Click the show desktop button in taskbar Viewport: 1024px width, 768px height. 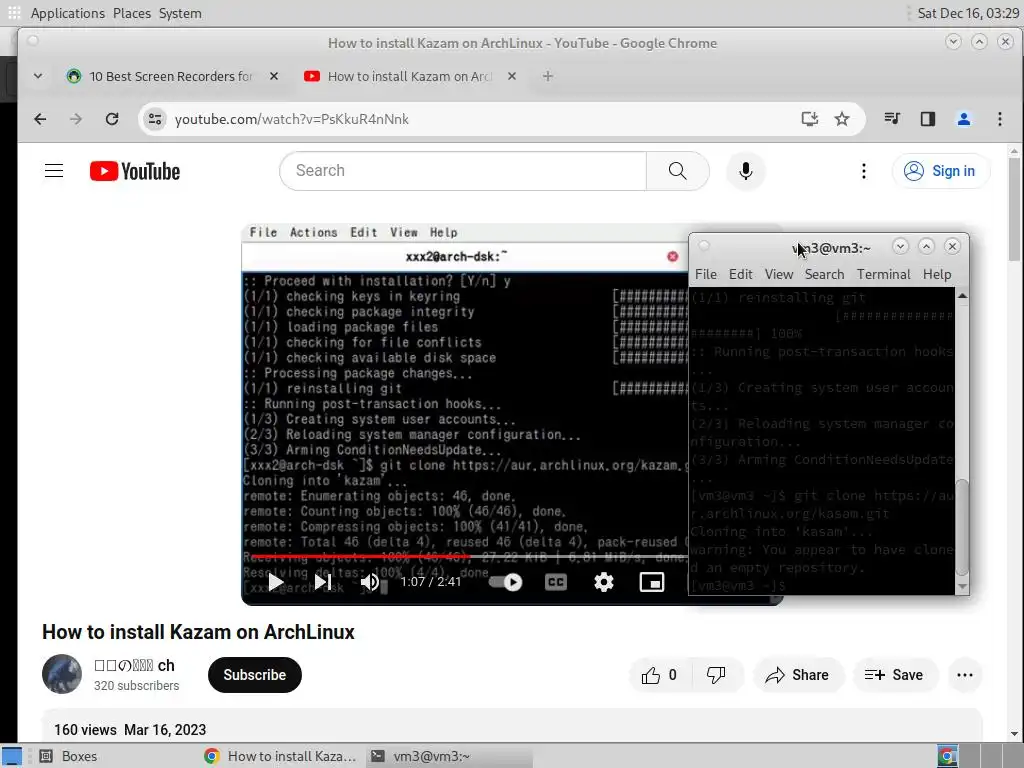pyautogui.click(x=12, y=756)
